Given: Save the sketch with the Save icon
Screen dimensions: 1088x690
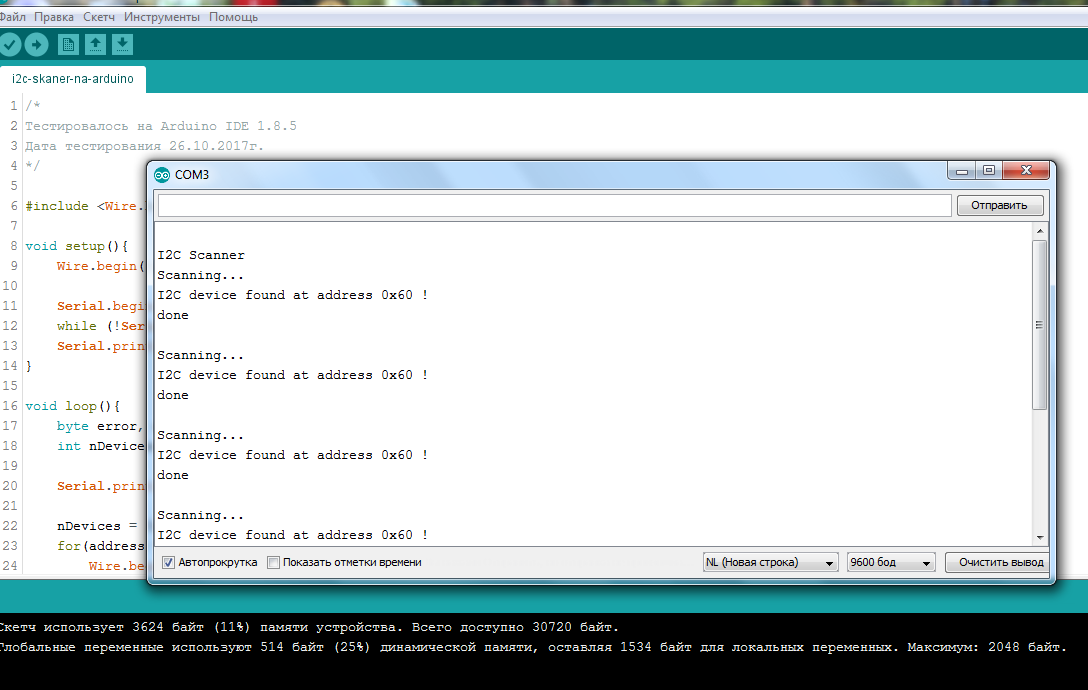Looking at the screenshot, I should click(x=122, y=44).
